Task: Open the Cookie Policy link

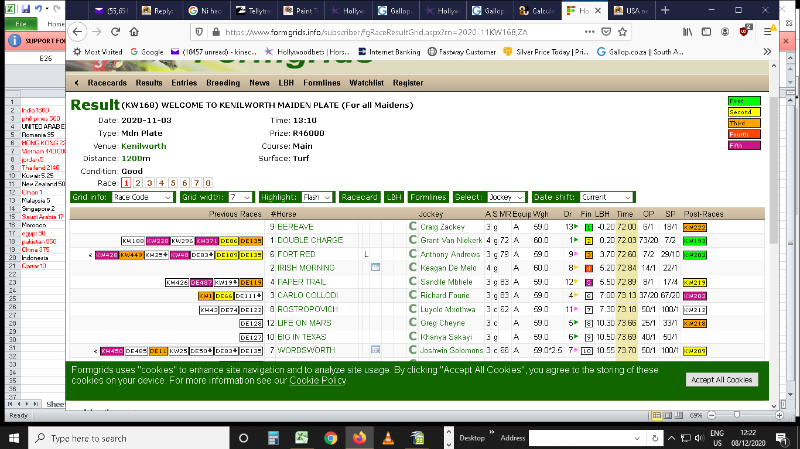Action: (319, 381)
